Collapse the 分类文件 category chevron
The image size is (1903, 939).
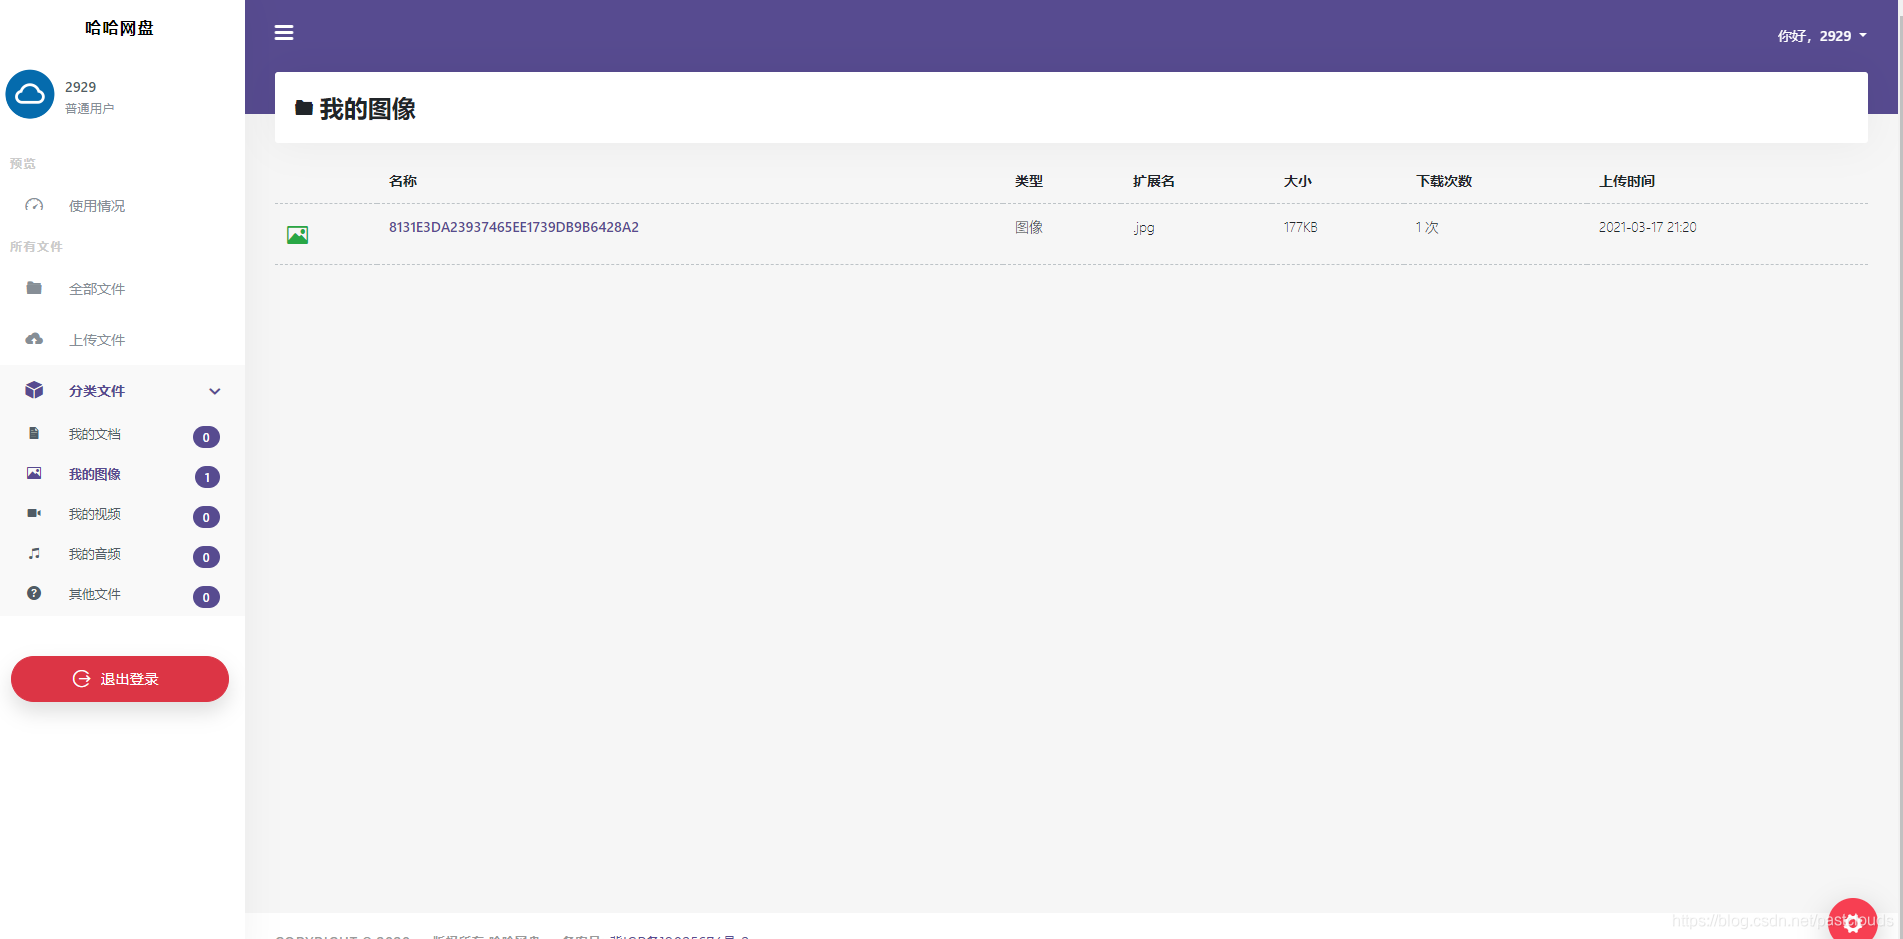(214, 391)
